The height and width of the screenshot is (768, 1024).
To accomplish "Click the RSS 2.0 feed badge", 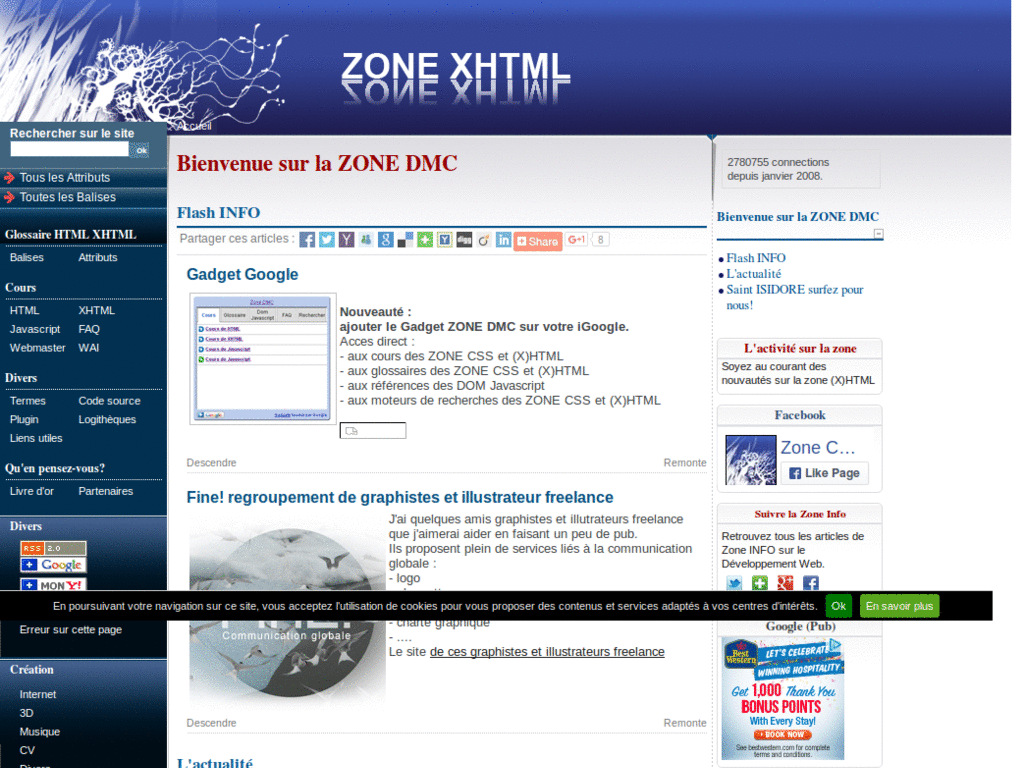I will (x=53, y=548).
